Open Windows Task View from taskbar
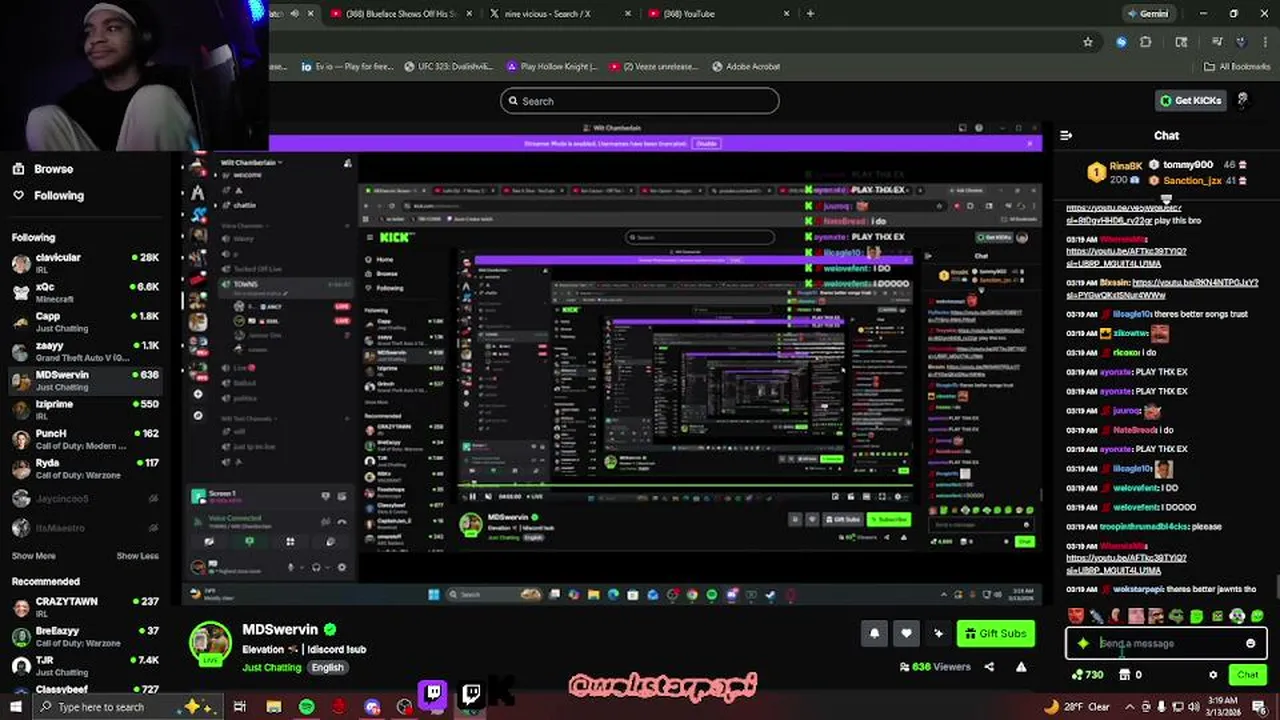This screenshot has width=1280, height=720. pos(240,707)
